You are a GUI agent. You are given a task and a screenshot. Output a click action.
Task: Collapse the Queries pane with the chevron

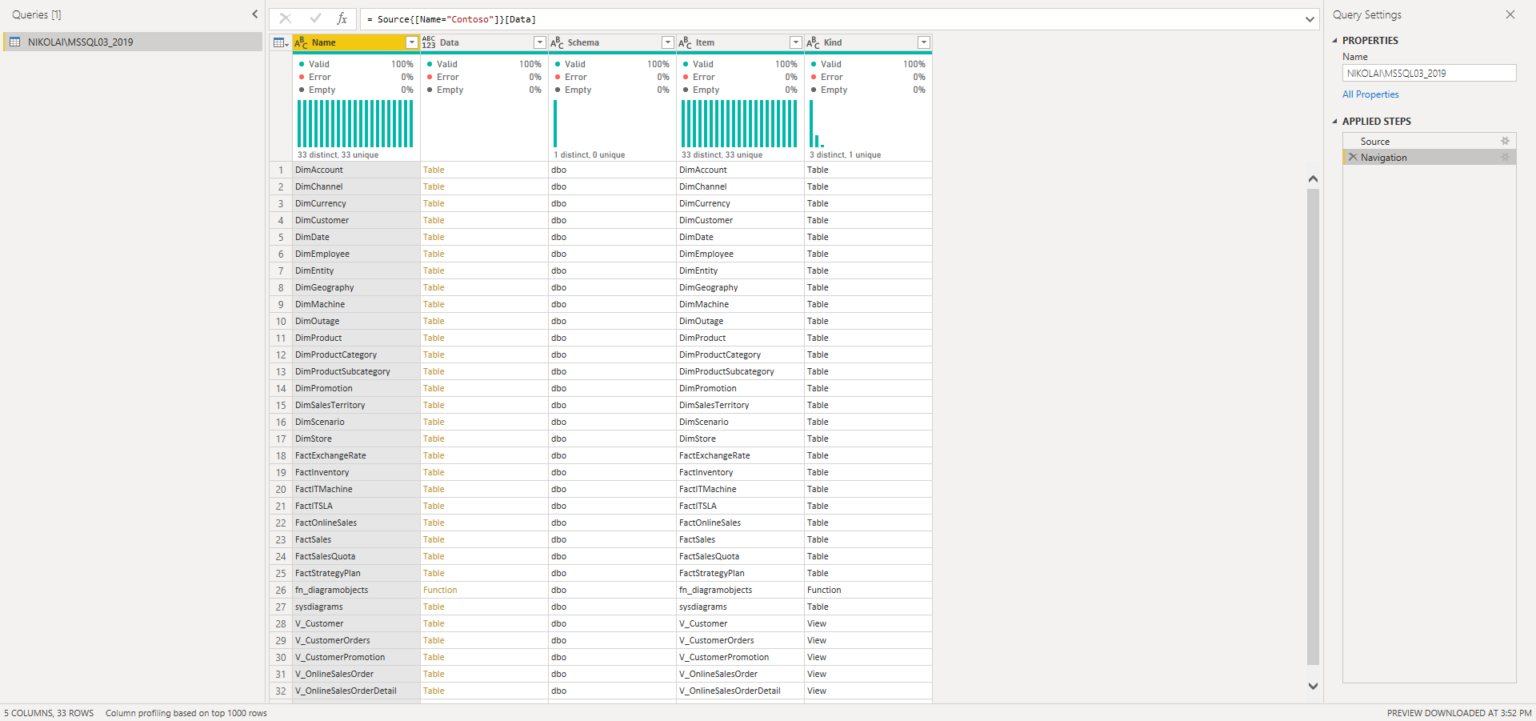click(254, 15)
